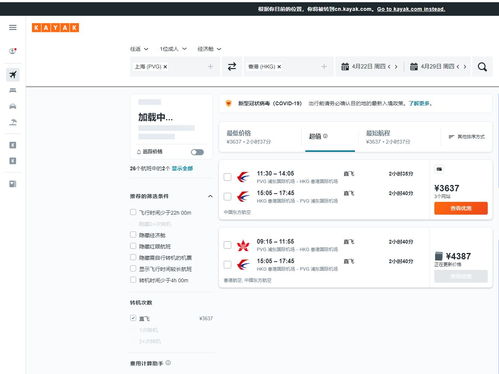Check flight time under 22h 00m filter

point(133,212)
